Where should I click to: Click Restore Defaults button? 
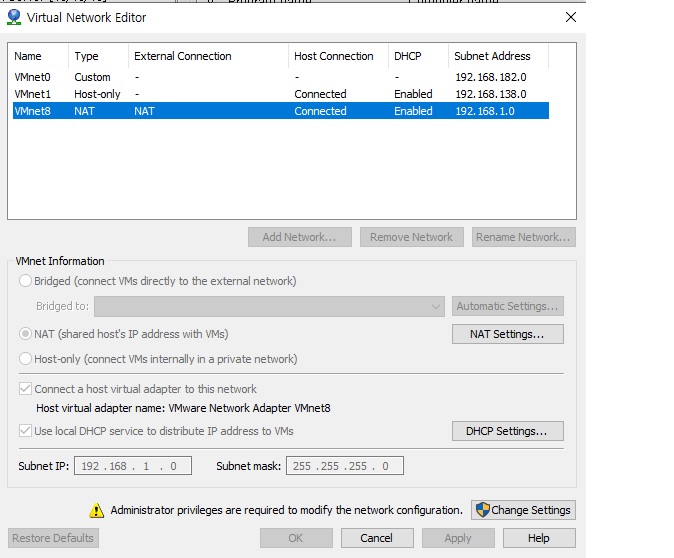(x=53, y=538)
